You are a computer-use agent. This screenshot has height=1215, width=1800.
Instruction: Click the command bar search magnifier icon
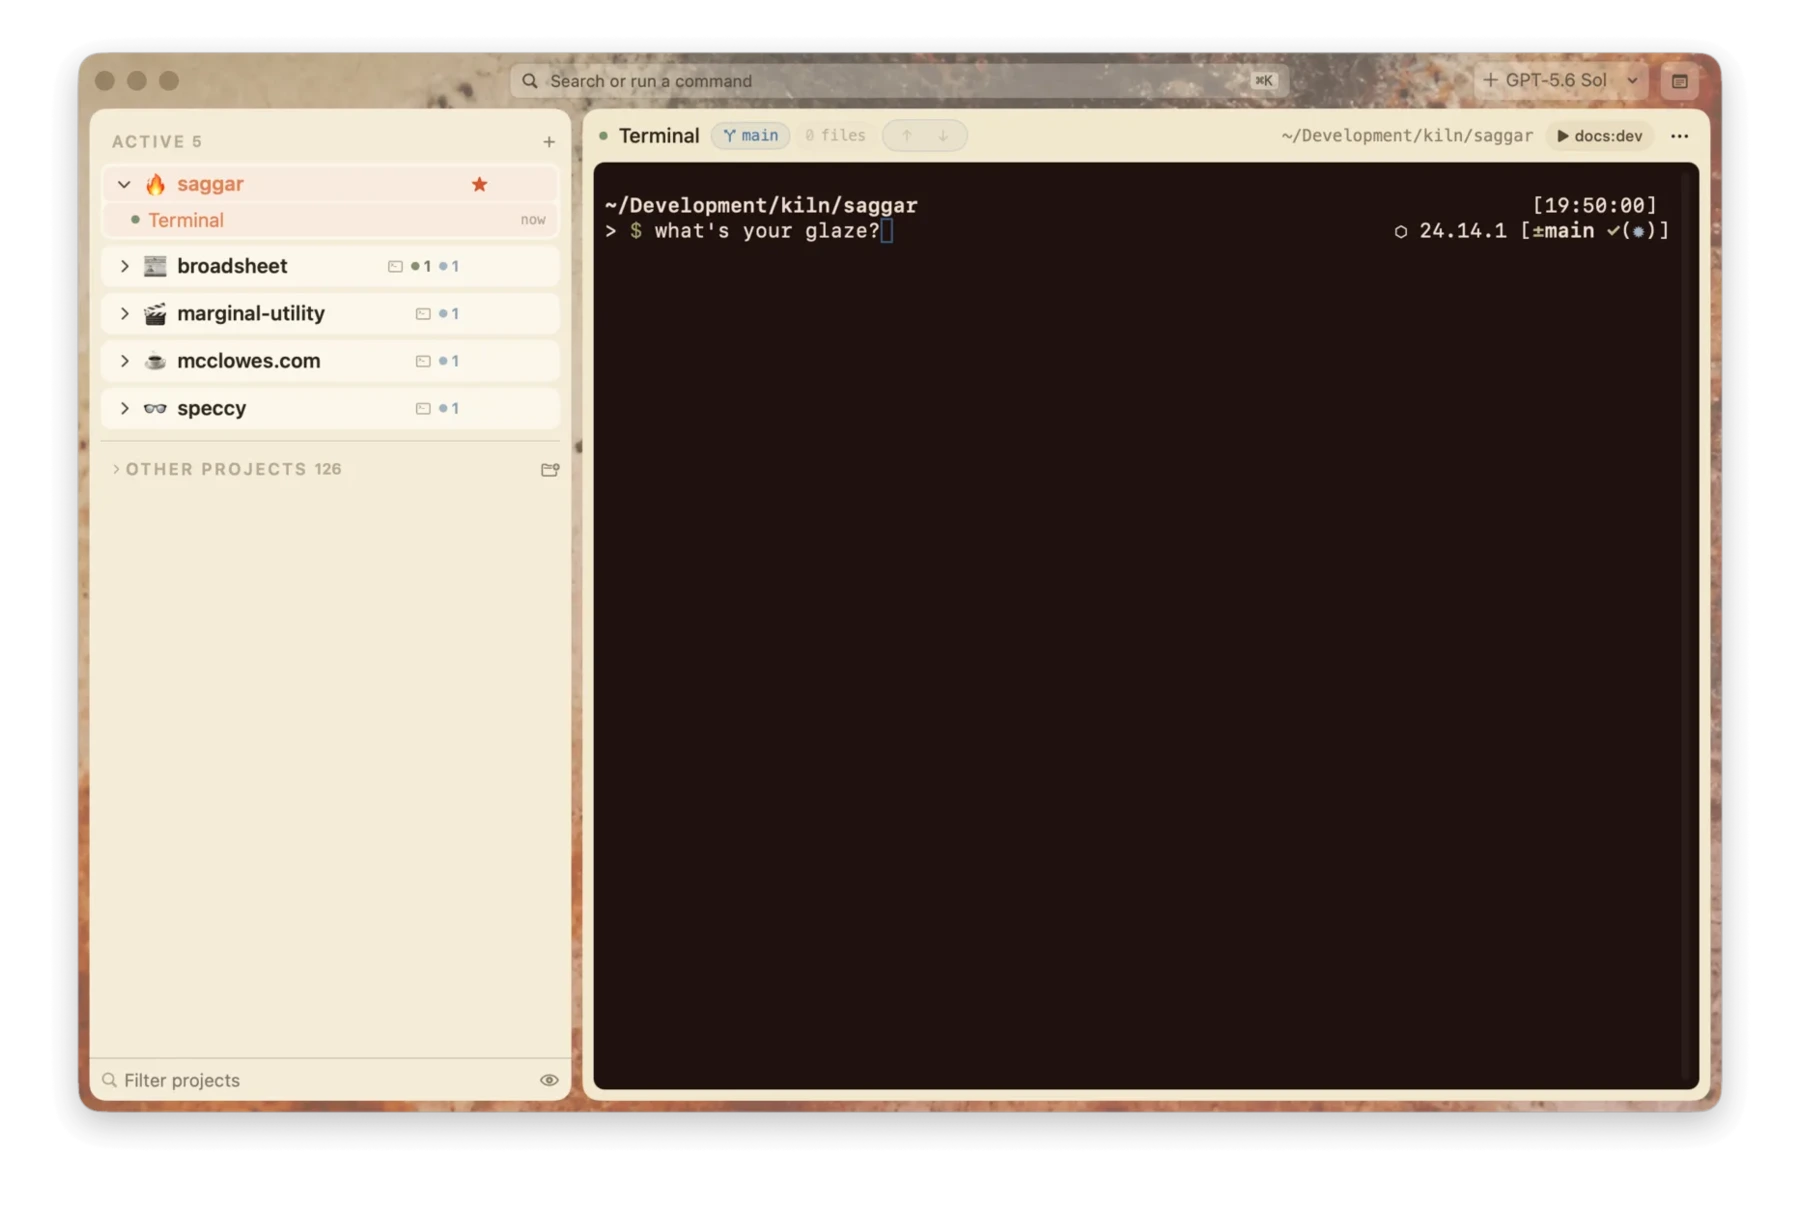point(530,81)
